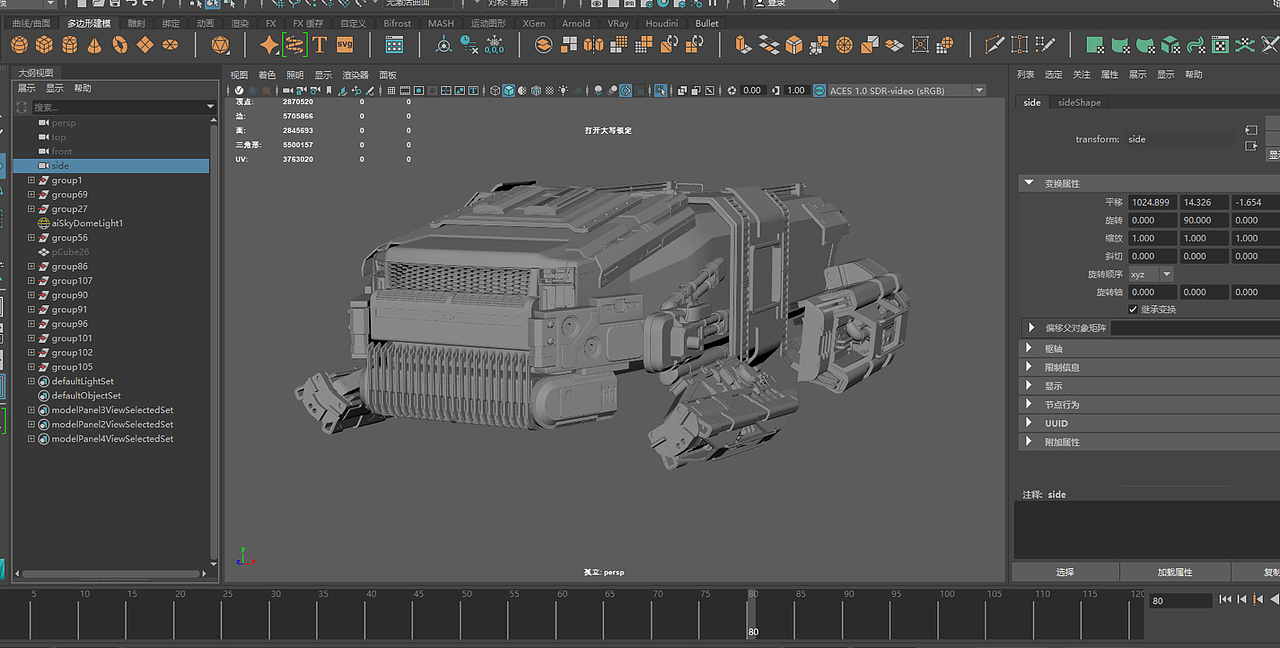Open the outliner 展示 menu
Viewport: 1280px width, 648px height.
click(x=27, y=88)
